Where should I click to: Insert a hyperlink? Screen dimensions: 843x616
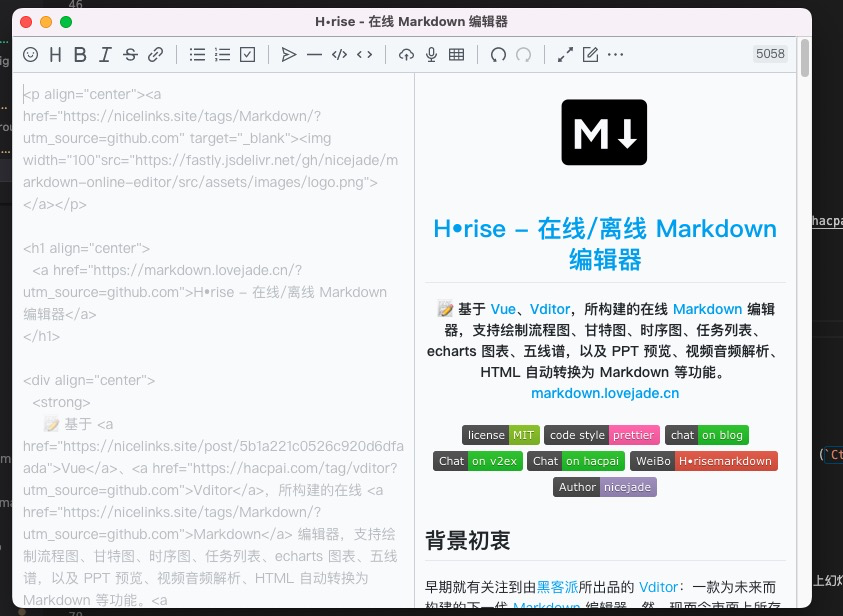point(155,55)
